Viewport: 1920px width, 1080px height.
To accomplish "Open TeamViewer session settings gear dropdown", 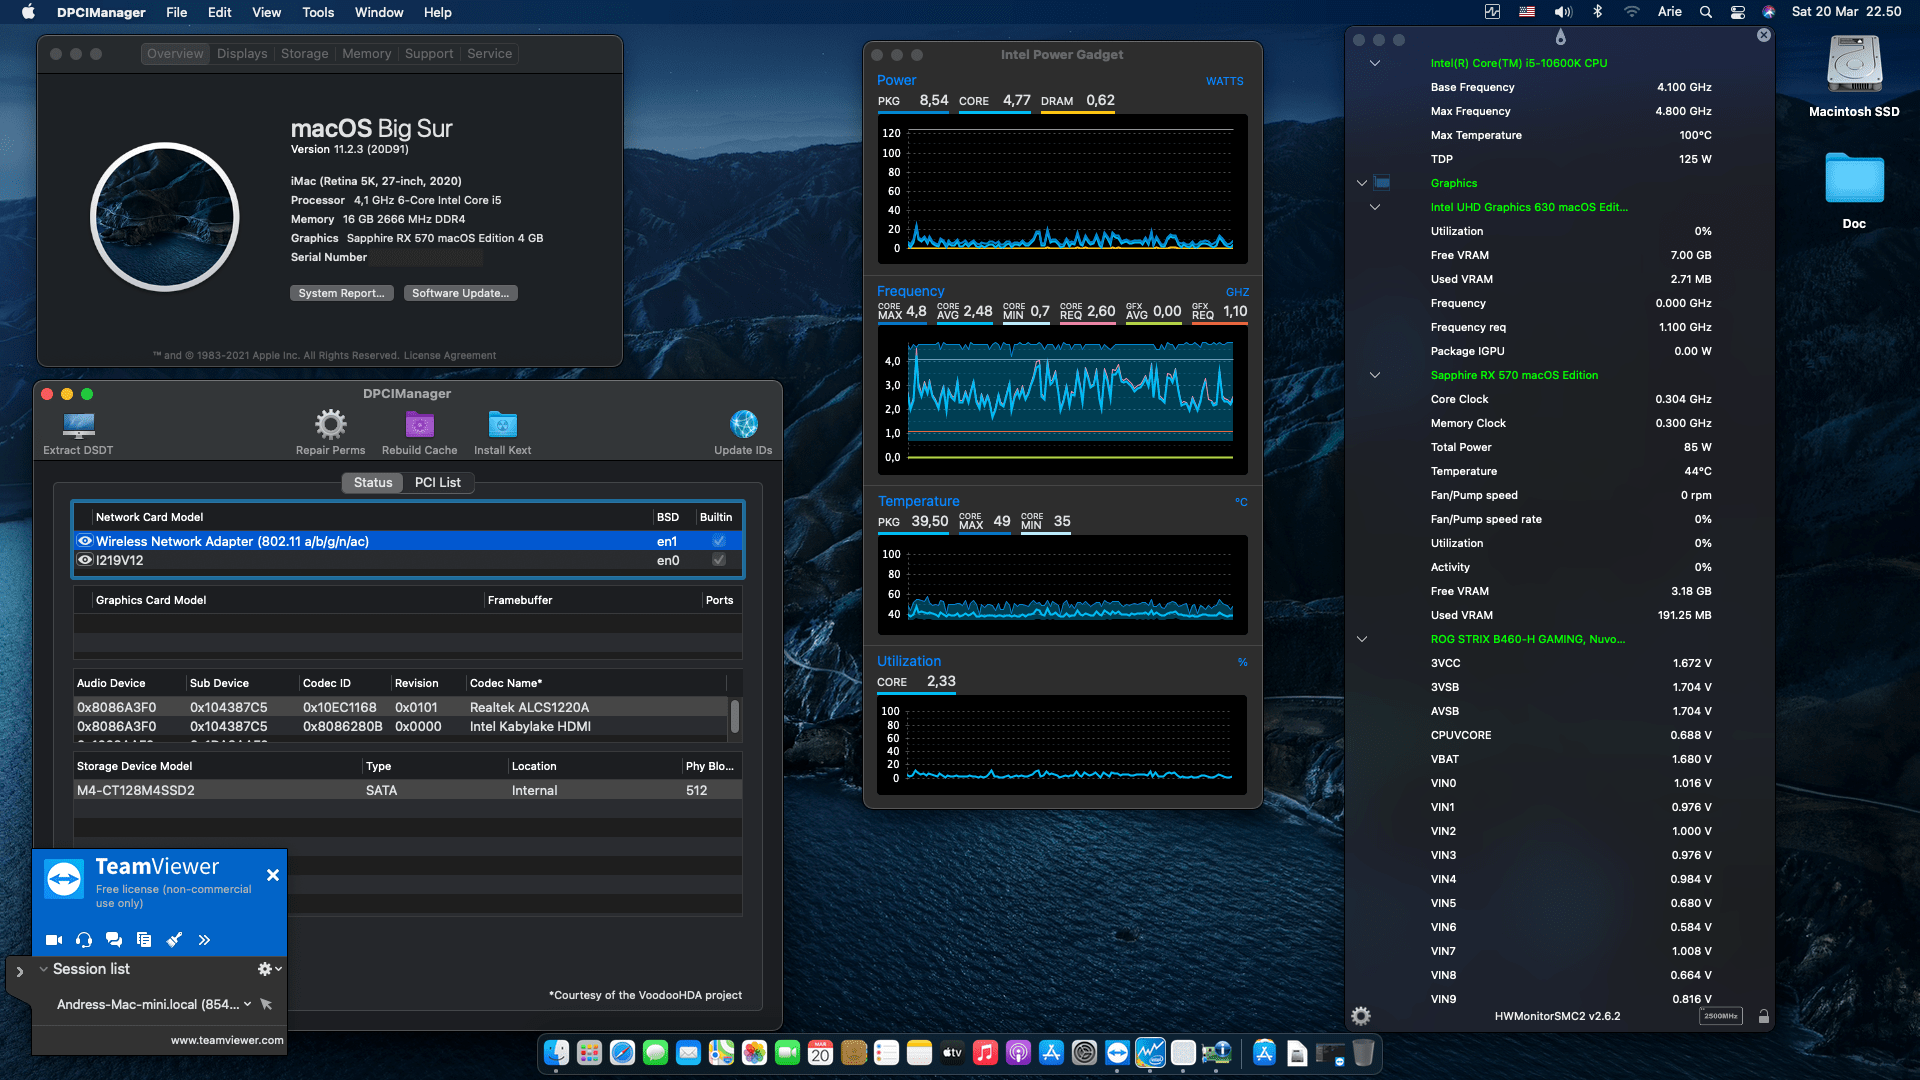I will 269,969.
